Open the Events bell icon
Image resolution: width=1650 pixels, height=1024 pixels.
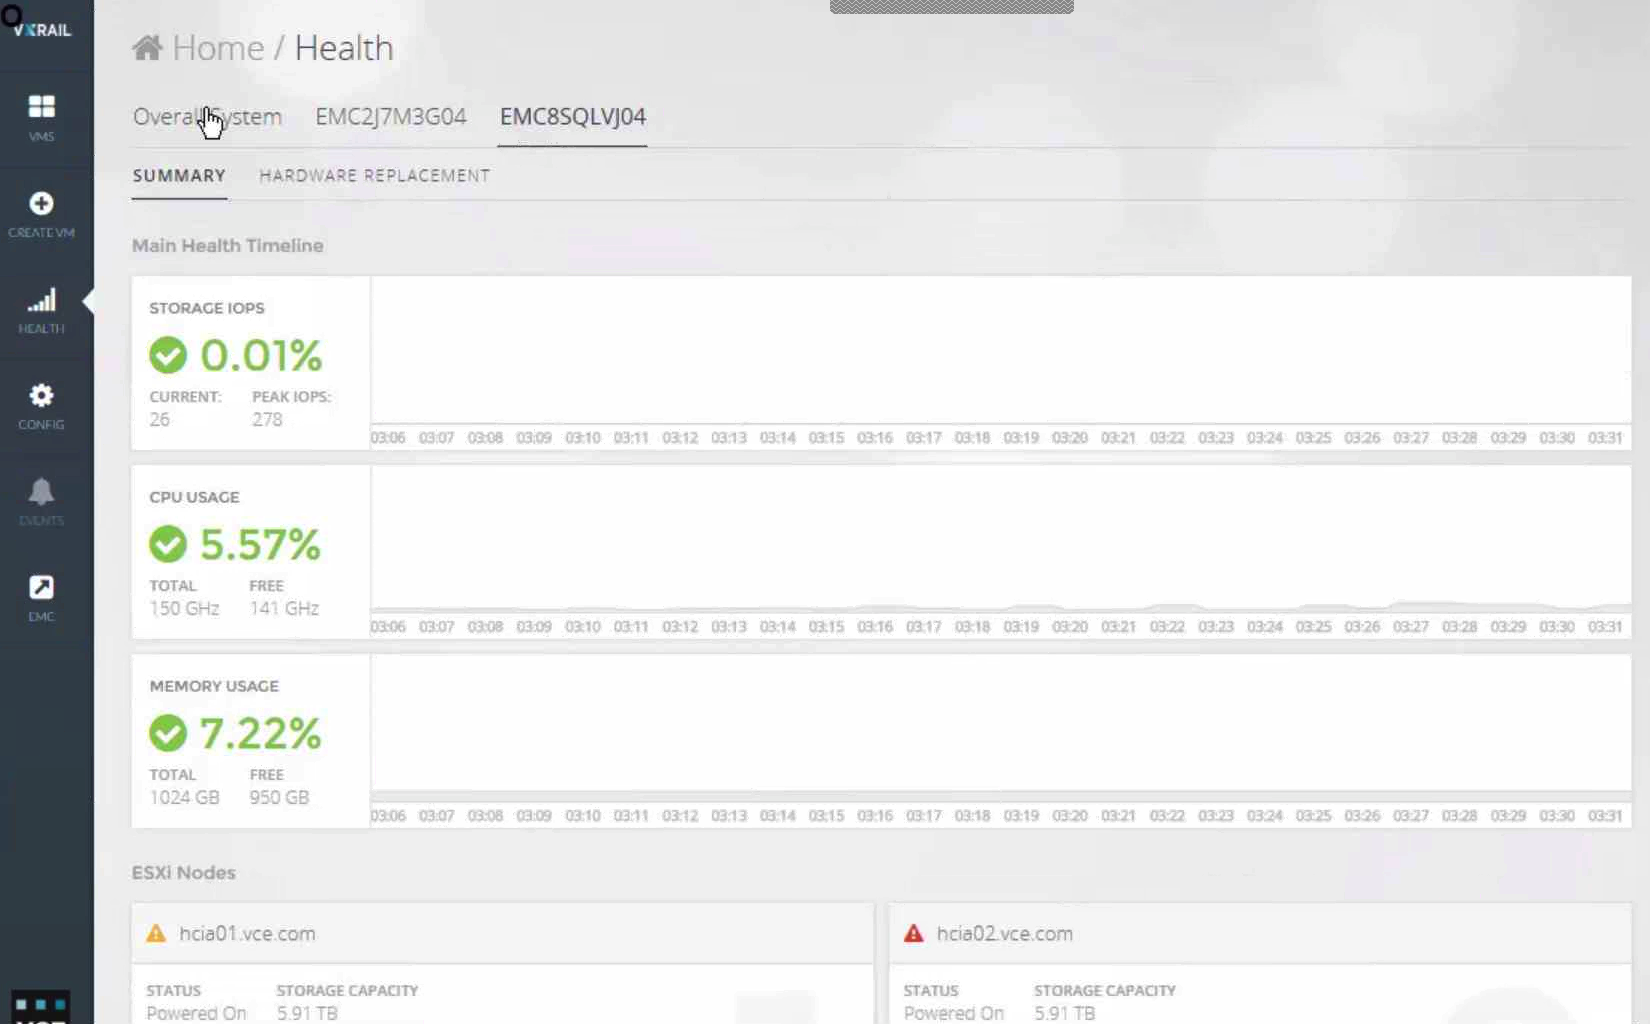point(41,492)
